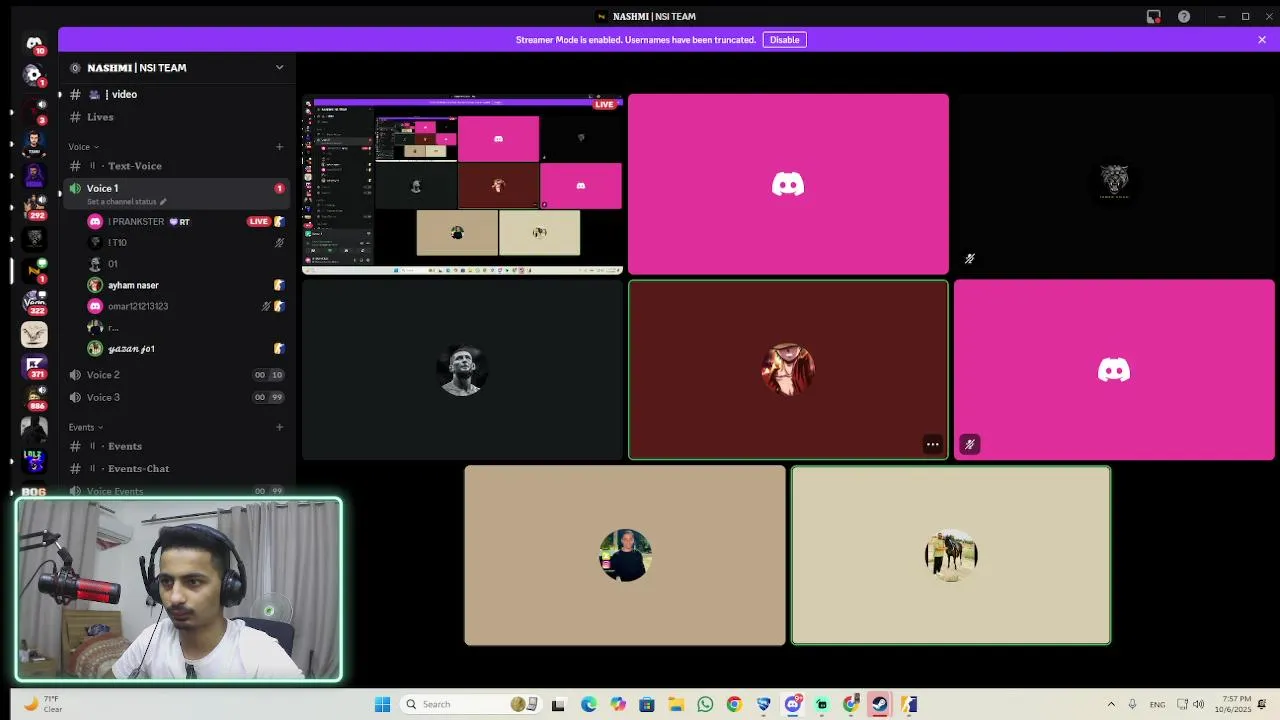Select the dark red avatar video tile

tap(788, 370)
